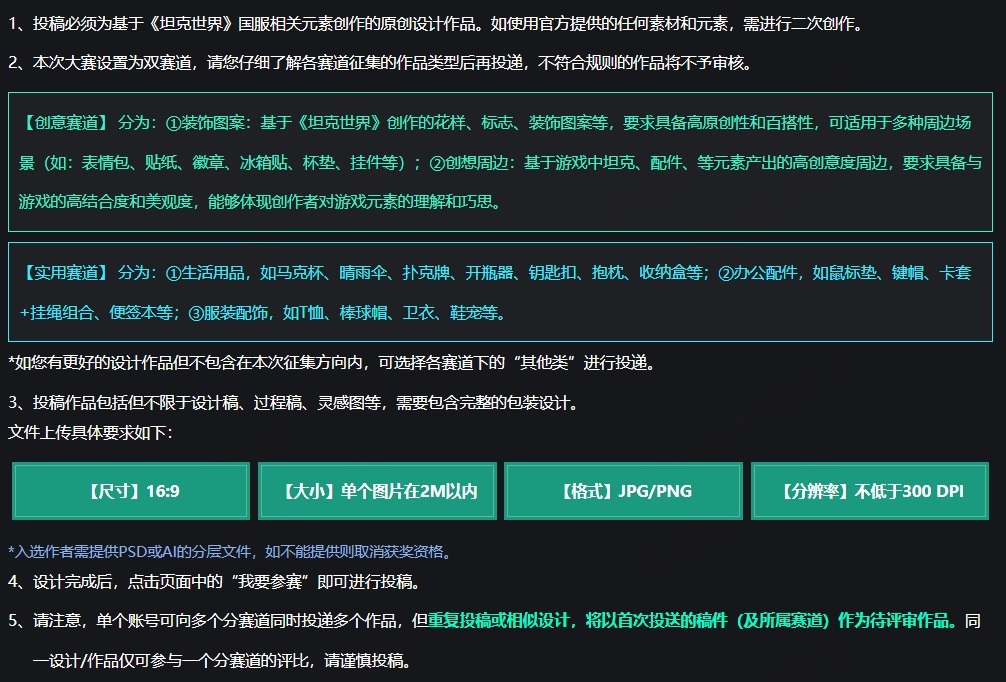This screenshot has height=682, width=1006.
Task: Click the 【格式】JPG/PNG button
Action: 624,491
